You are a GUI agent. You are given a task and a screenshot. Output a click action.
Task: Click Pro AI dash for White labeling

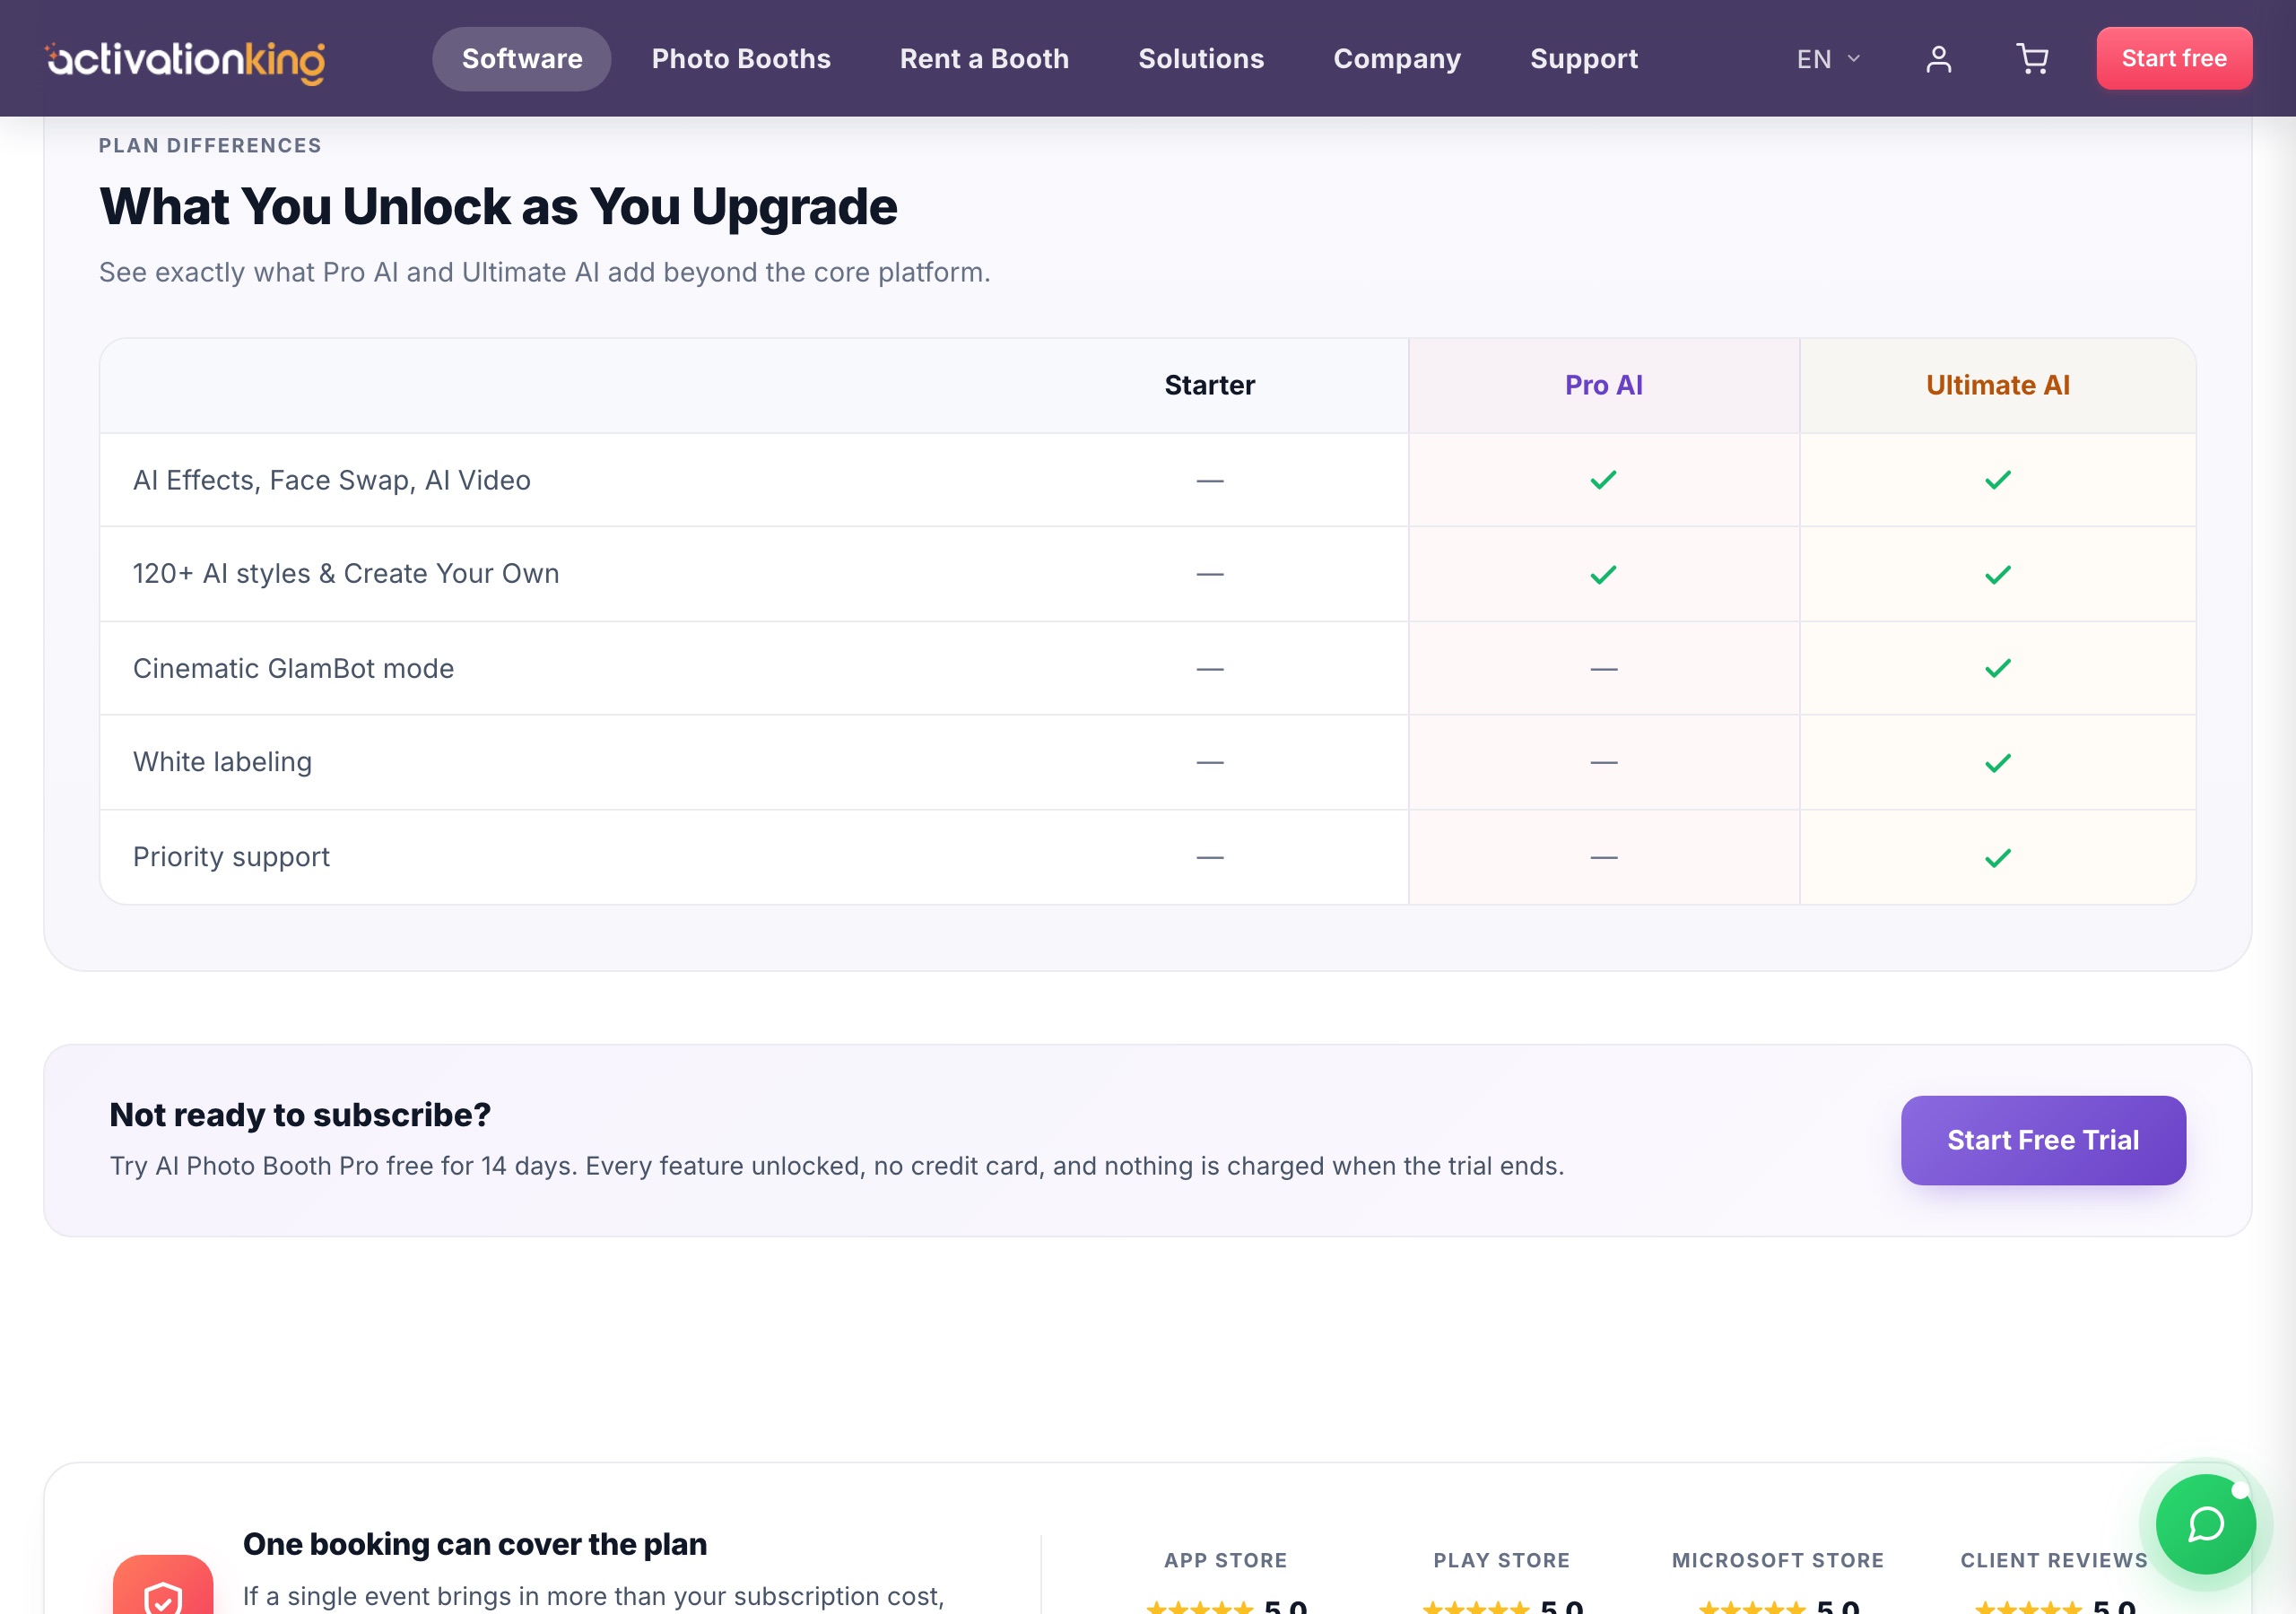click(x=1603, y=763)
